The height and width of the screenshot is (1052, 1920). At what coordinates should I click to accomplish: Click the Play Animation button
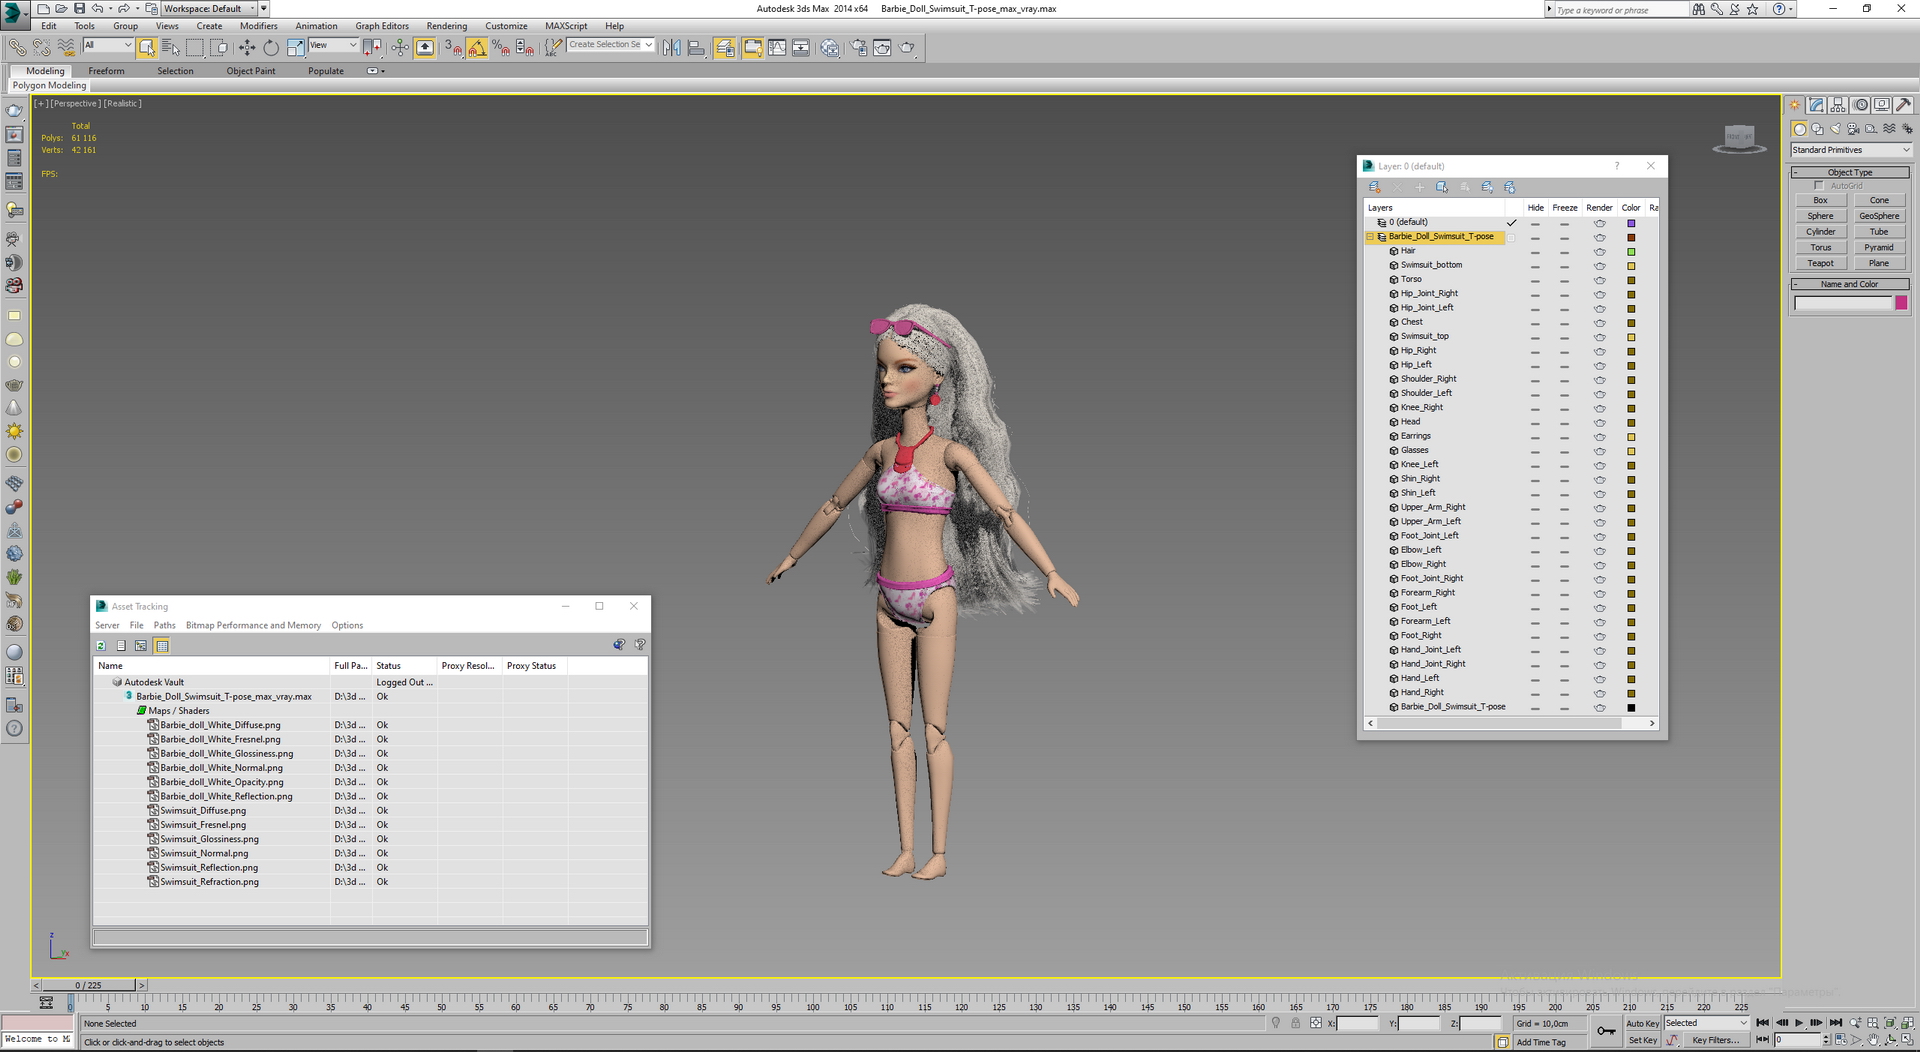tap(1799, 1023)
